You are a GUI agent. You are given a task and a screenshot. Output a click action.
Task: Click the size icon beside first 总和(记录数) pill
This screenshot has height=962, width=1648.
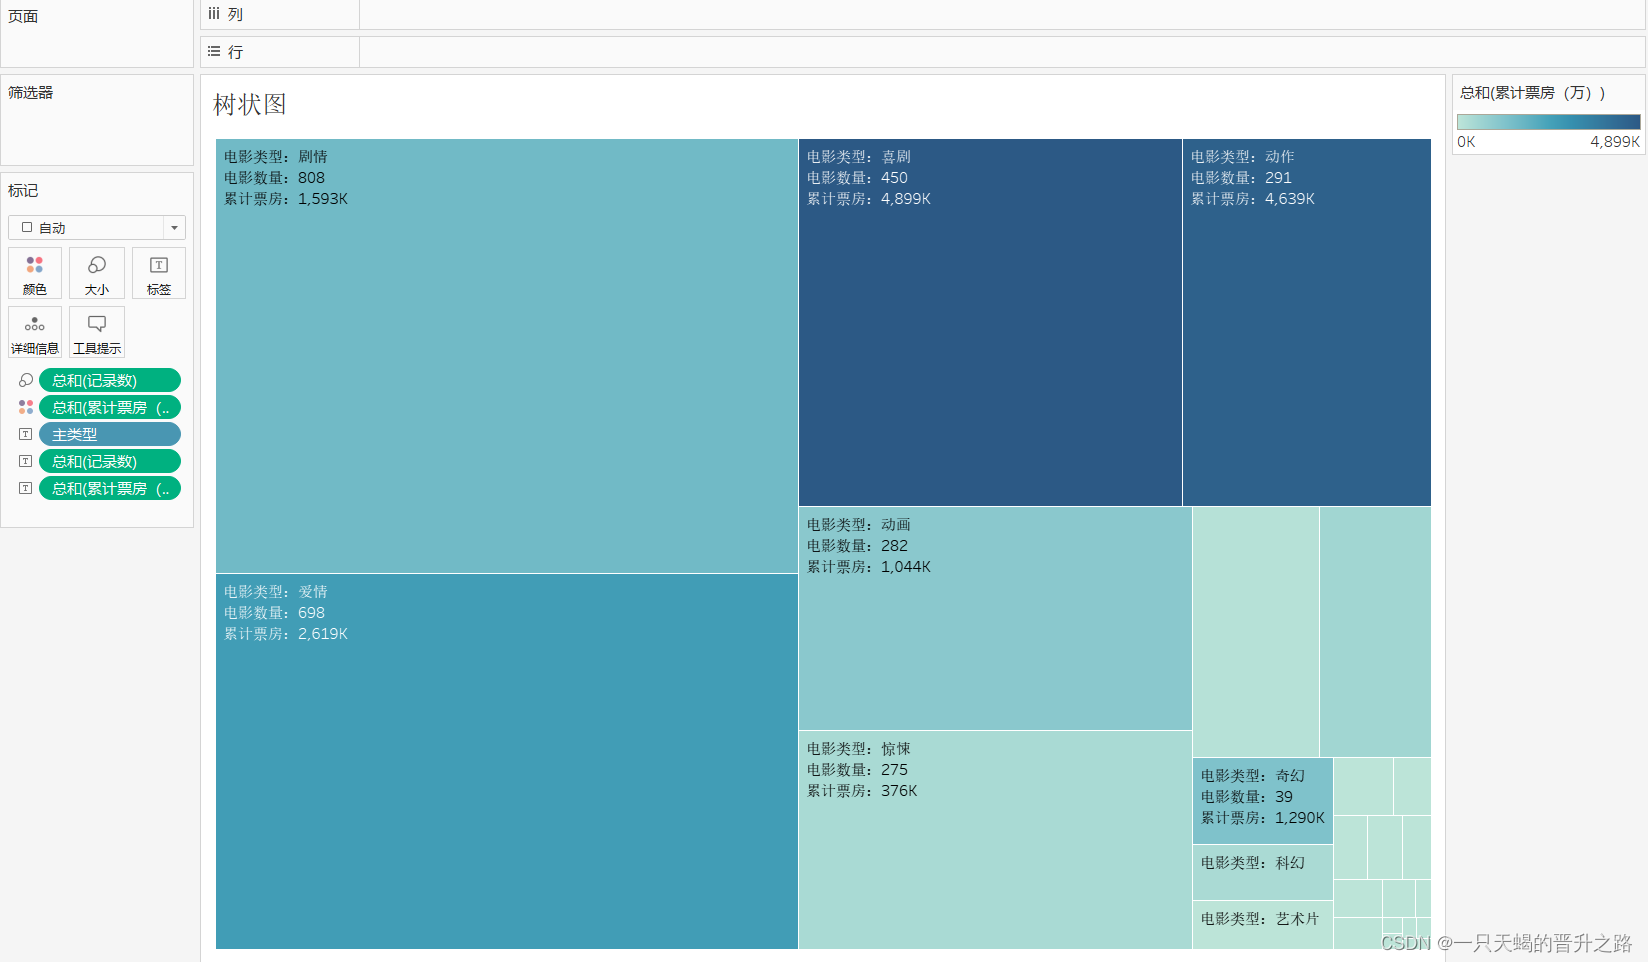click(26, 380)
